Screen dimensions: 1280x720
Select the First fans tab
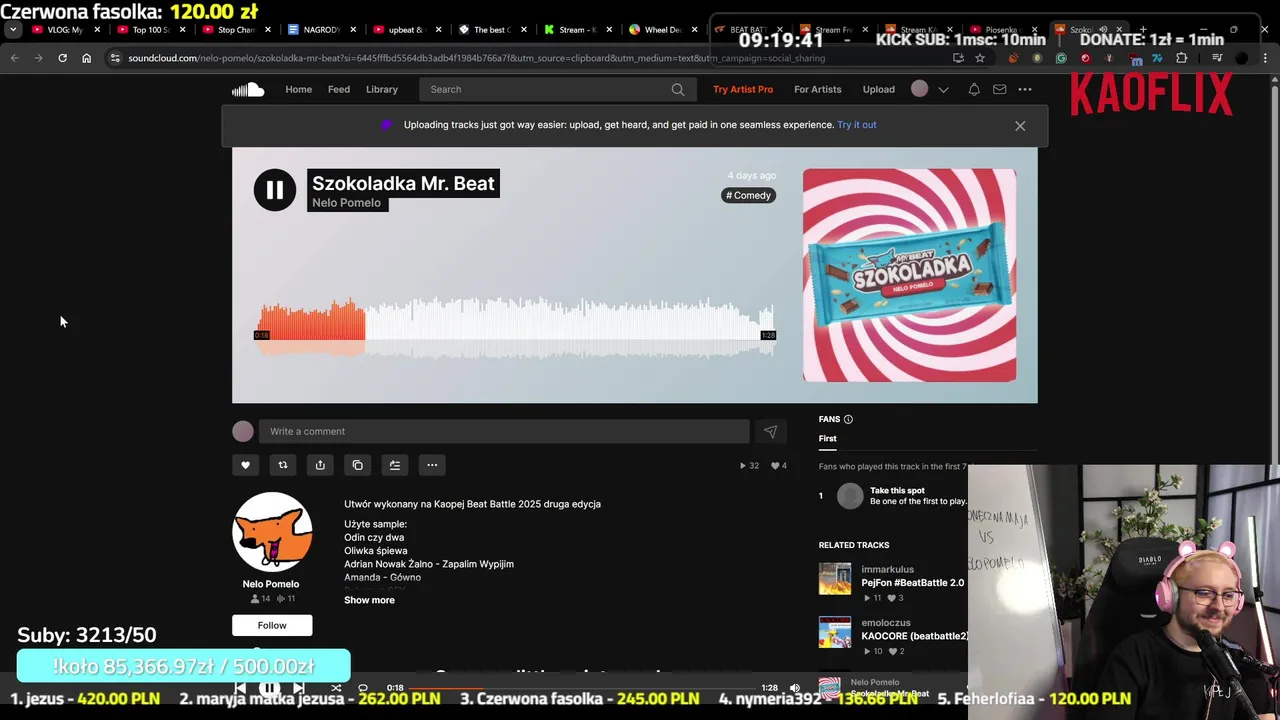coord(827,439)
